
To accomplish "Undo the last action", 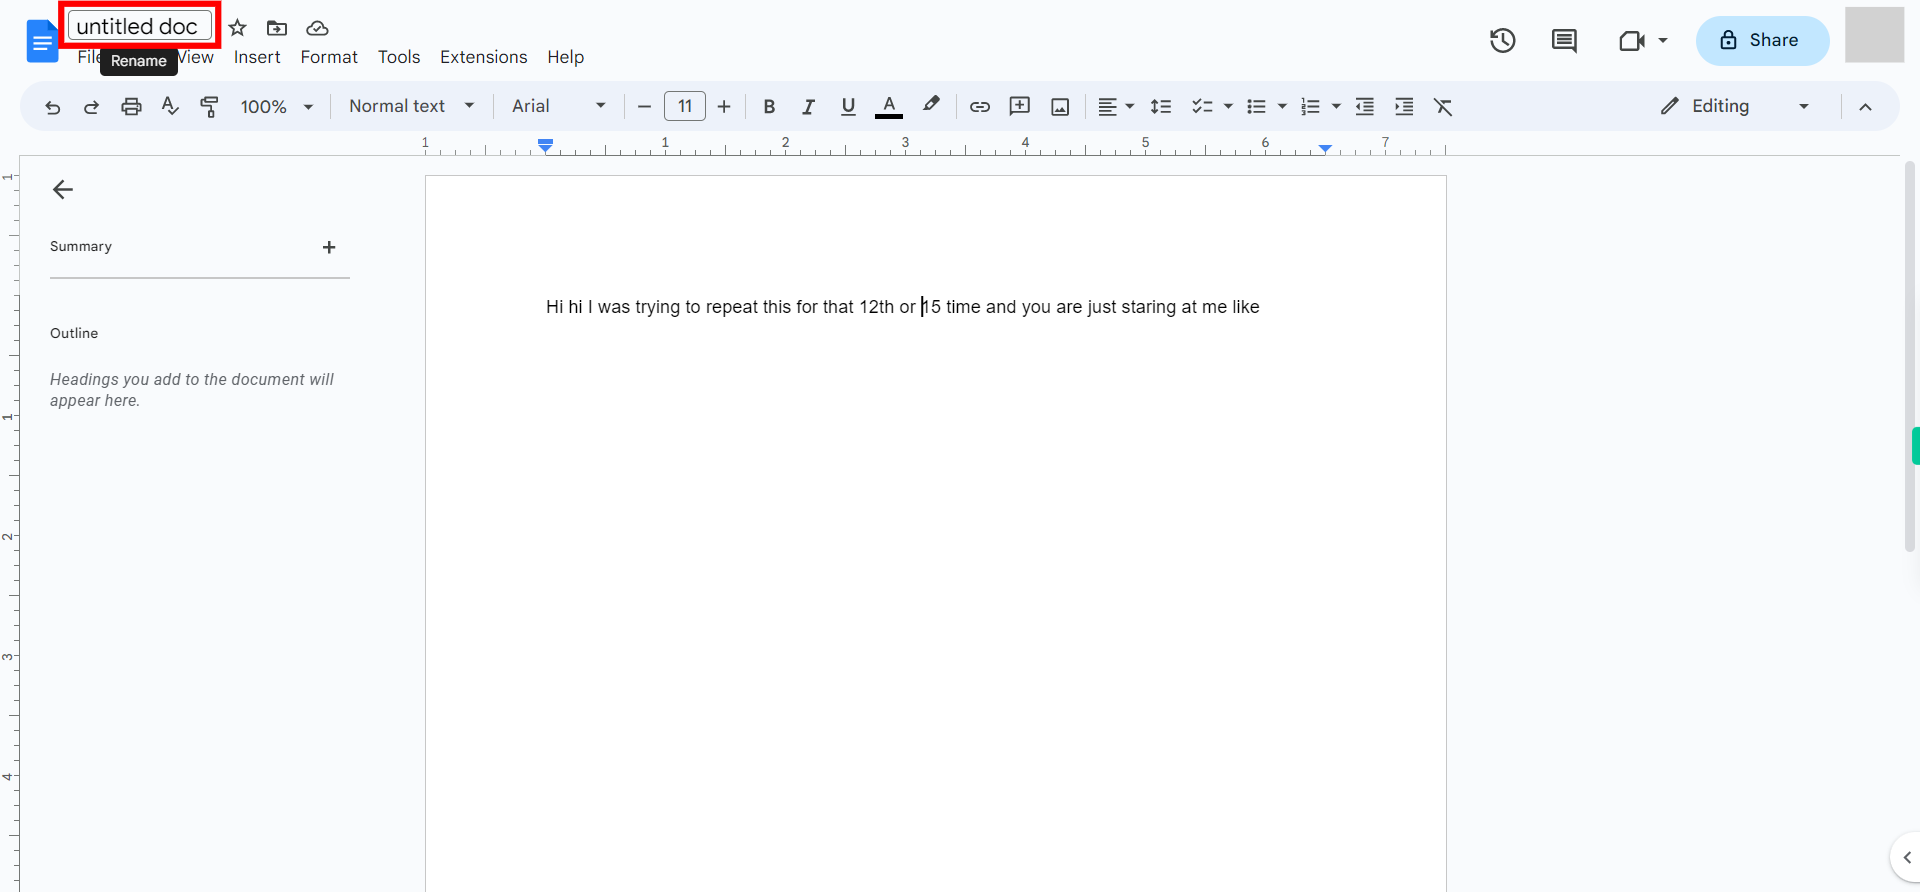I will (53, 107).
